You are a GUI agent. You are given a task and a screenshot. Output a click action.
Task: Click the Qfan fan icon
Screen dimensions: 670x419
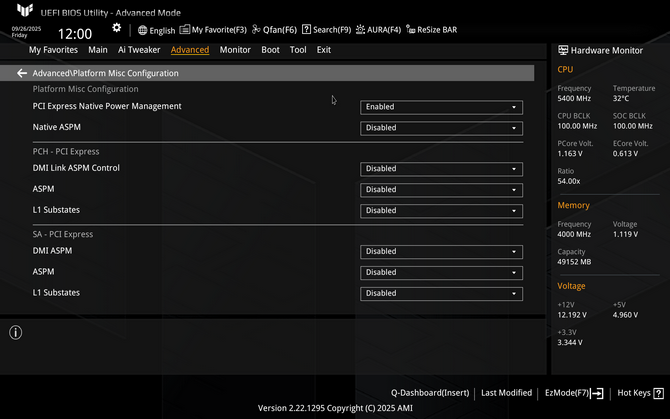pyautogui.click(x=256, y=29)
